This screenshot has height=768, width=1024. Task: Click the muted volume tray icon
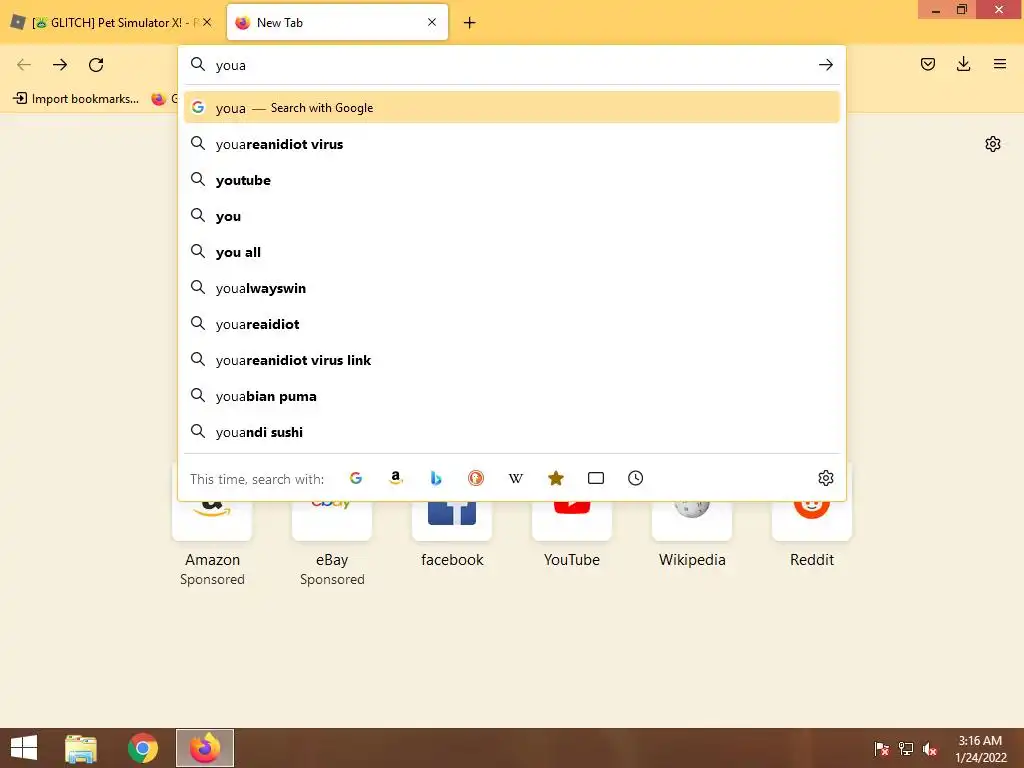coord(930,748)
